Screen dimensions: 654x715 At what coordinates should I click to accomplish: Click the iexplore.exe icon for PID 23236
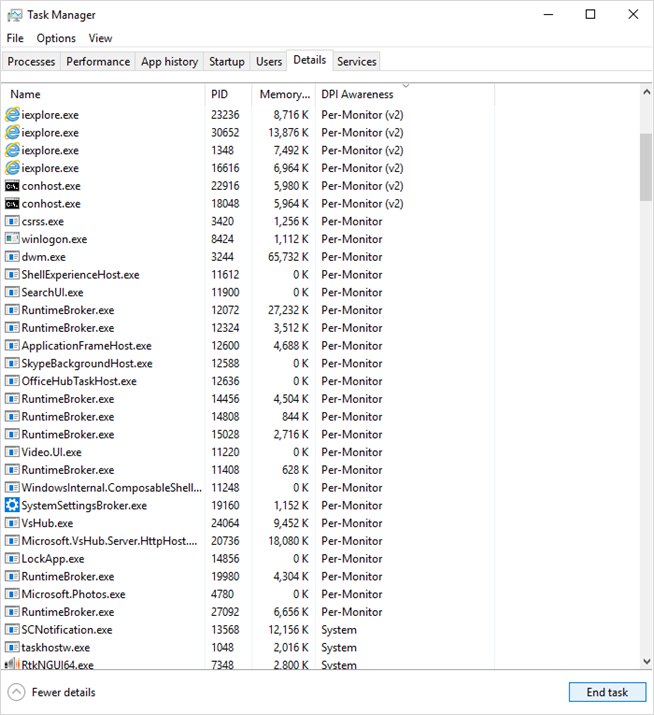pos(12,114)
